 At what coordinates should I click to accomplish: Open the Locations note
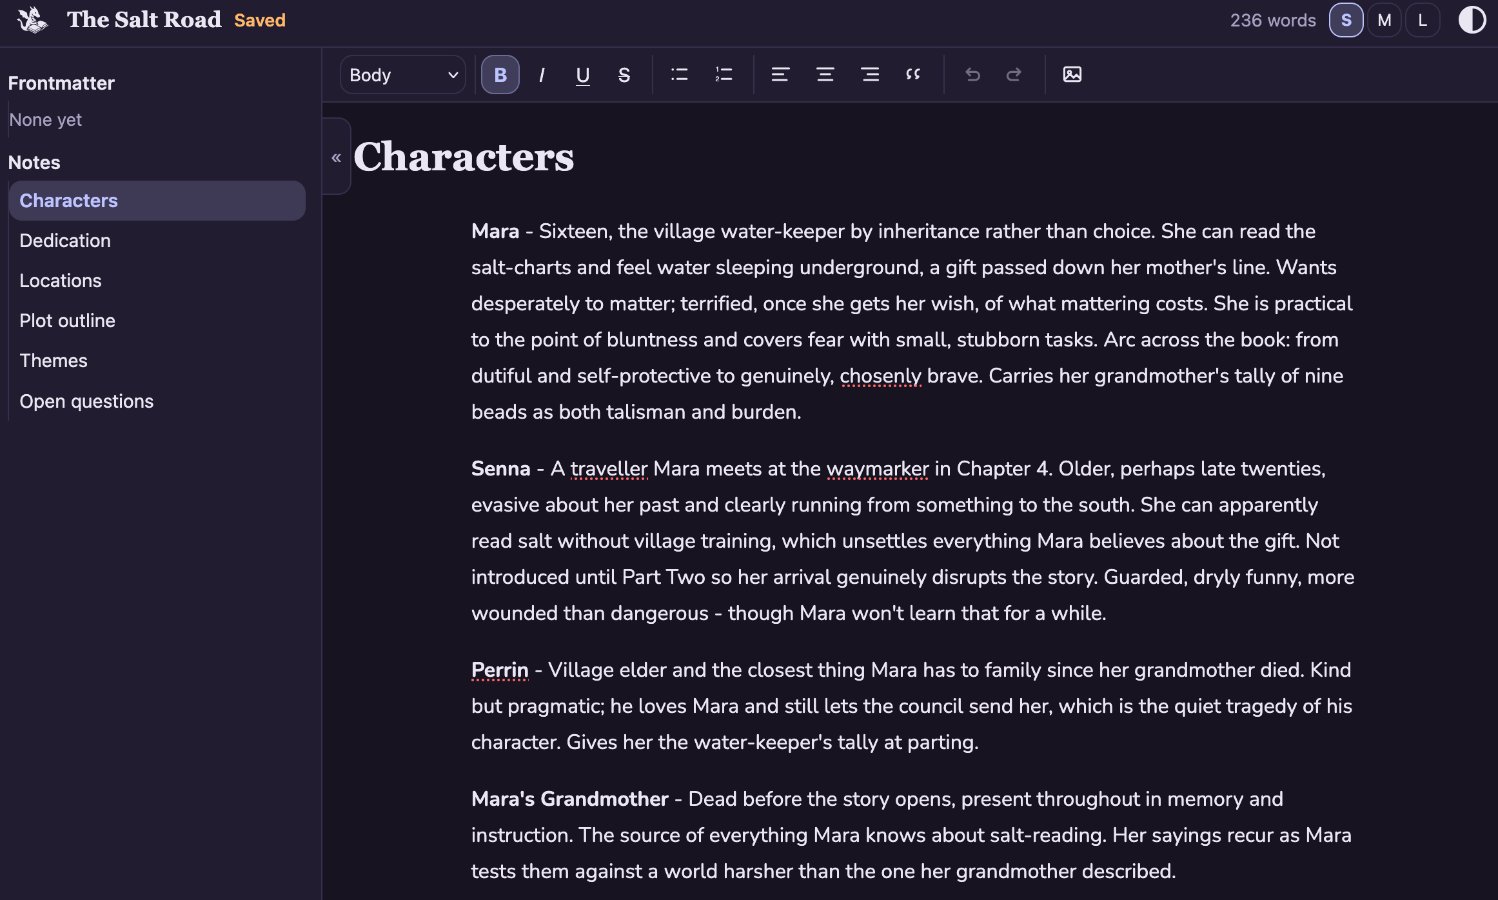coord(157,280)
